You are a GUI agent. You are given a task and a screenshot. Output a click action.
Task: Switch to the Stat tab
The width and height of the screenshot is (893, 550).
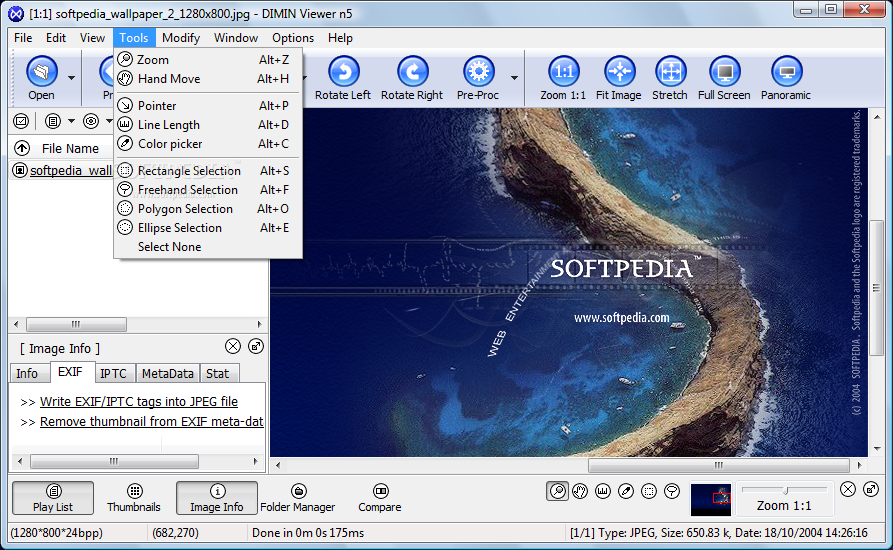point(218,373)
